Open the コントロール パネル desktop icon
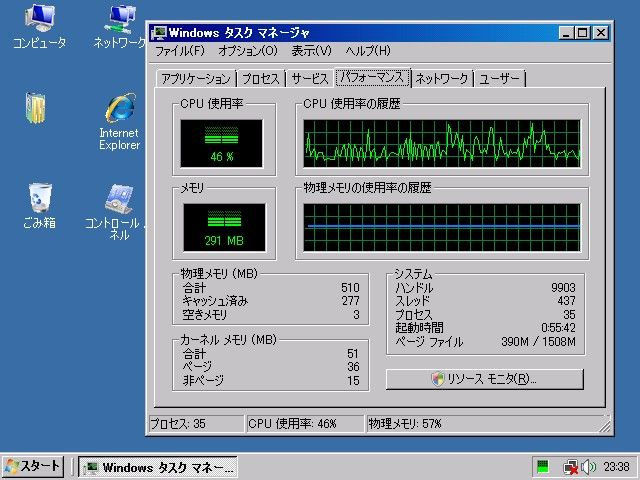The image size is (640, 480). click(x=119, y=198)
